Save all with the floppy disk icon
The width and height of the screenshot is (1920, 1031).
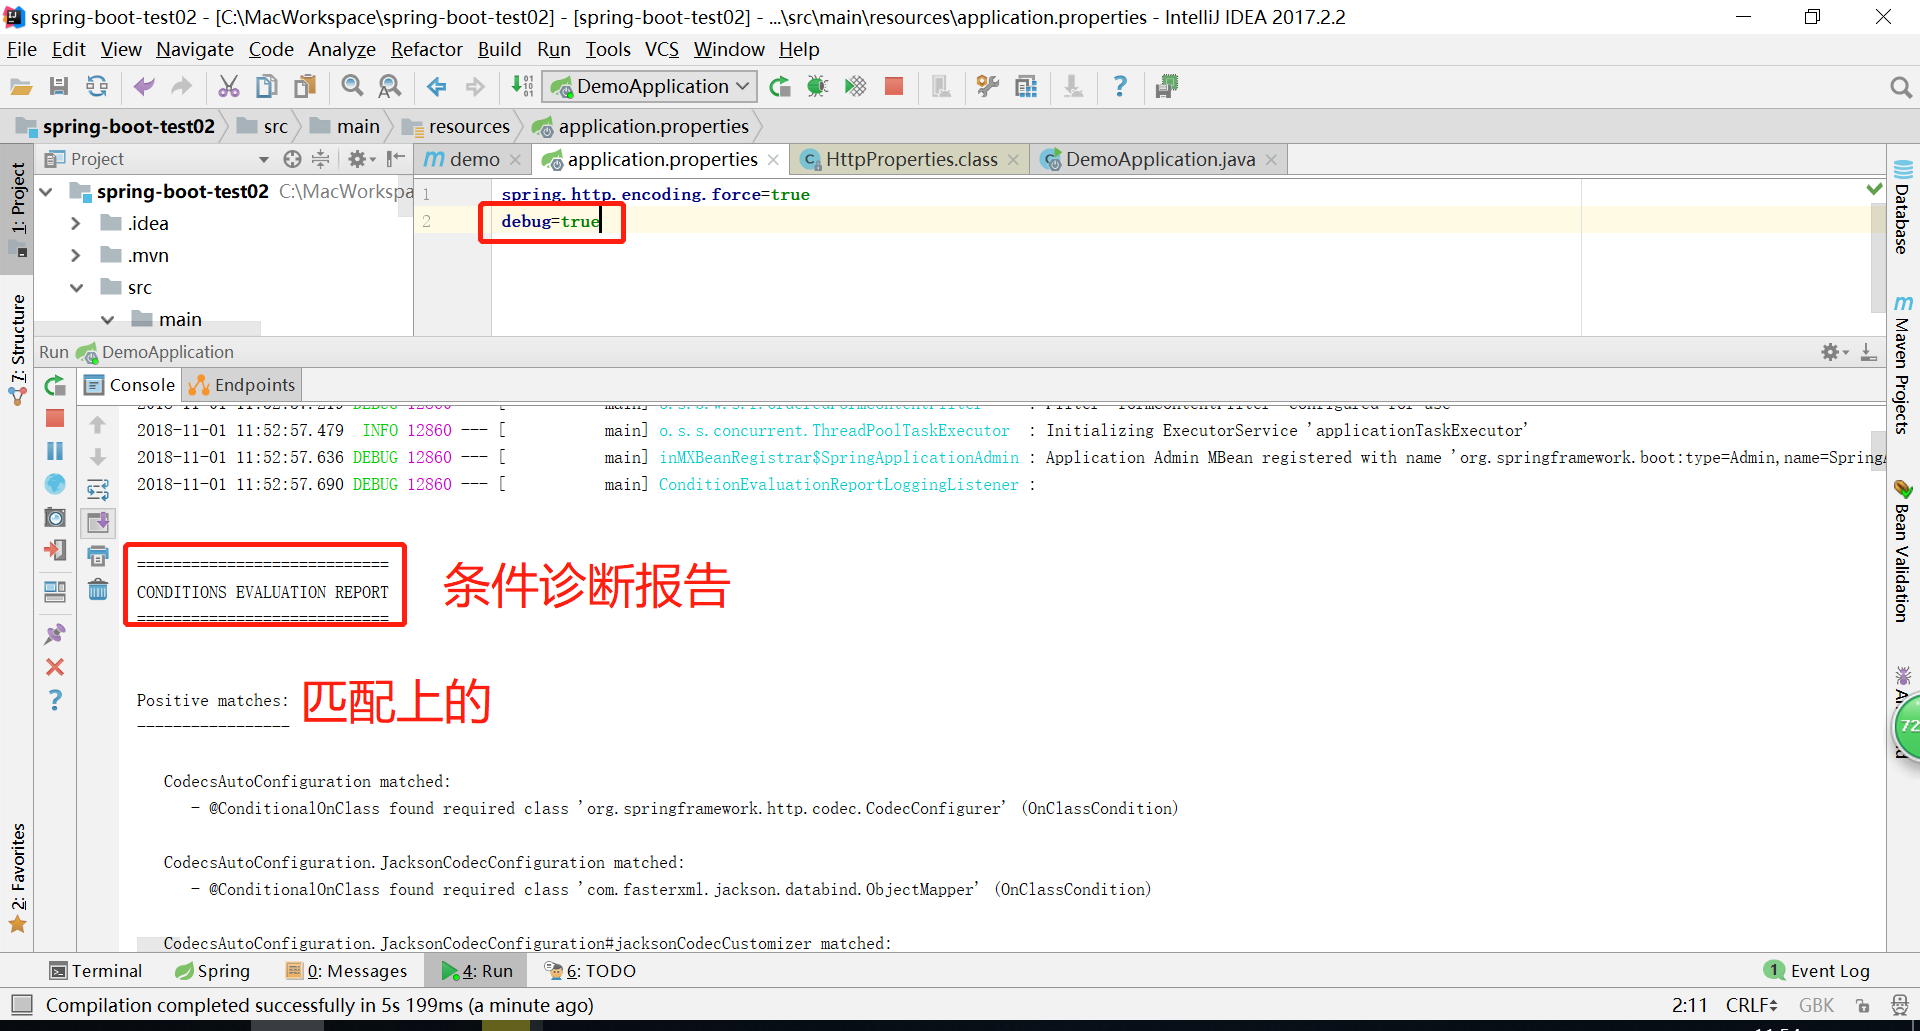(59, 87)
